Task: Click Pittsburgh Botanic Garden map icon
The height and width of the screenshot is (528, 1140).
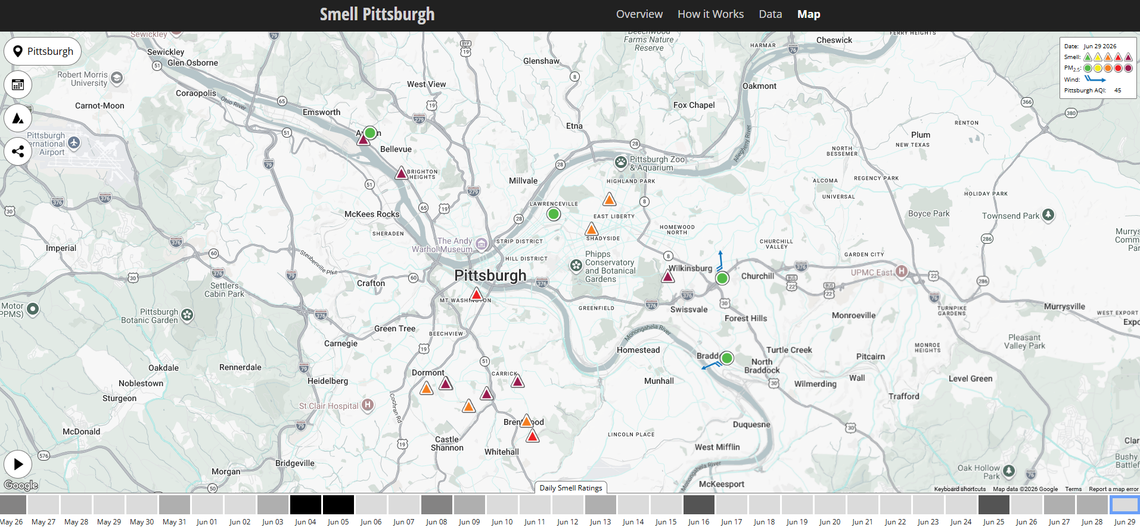Action: (x=188, y=314)
